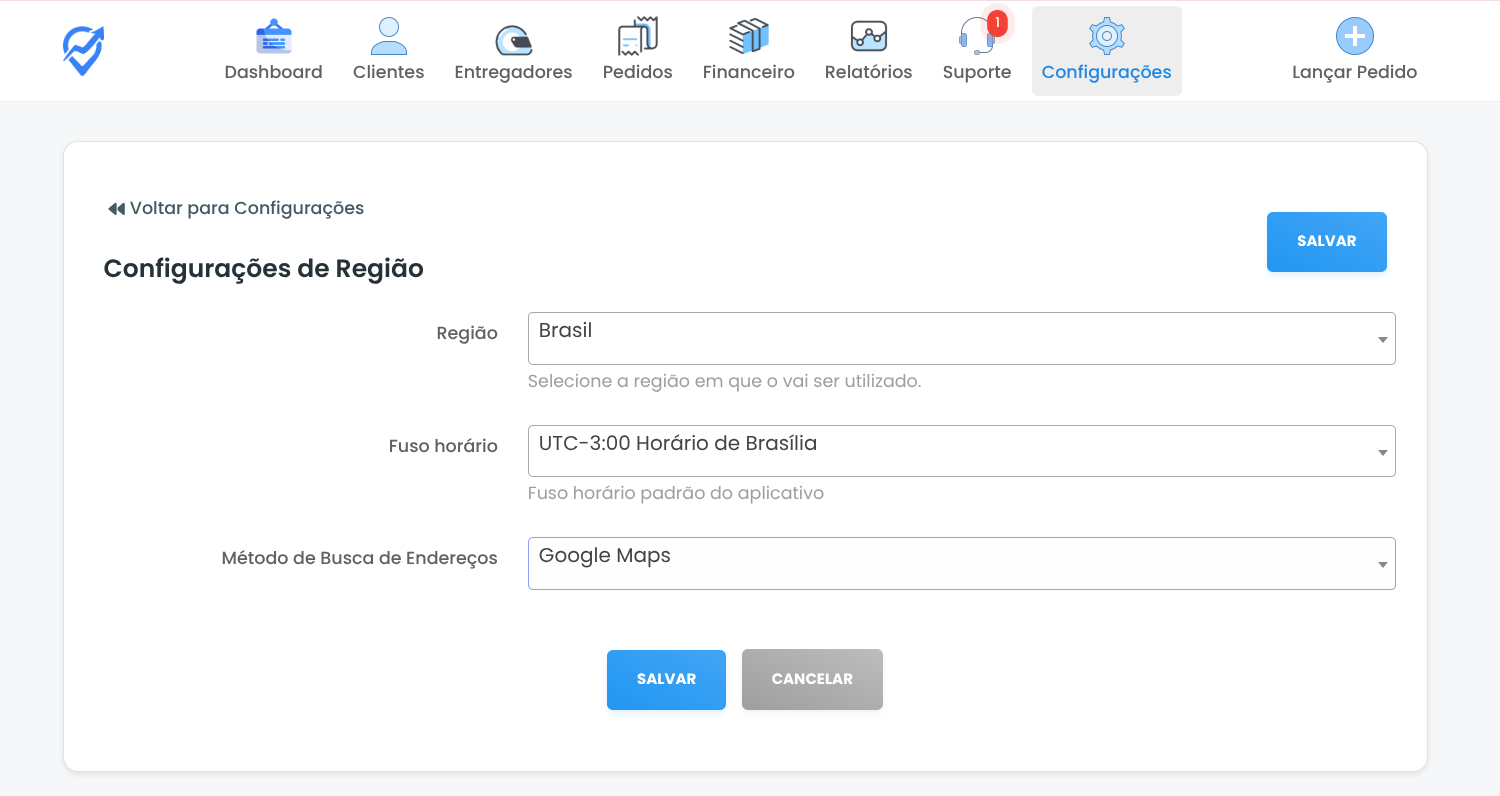
Task: Click the blue checkmark logo
Action: click(x=83, y=51)
